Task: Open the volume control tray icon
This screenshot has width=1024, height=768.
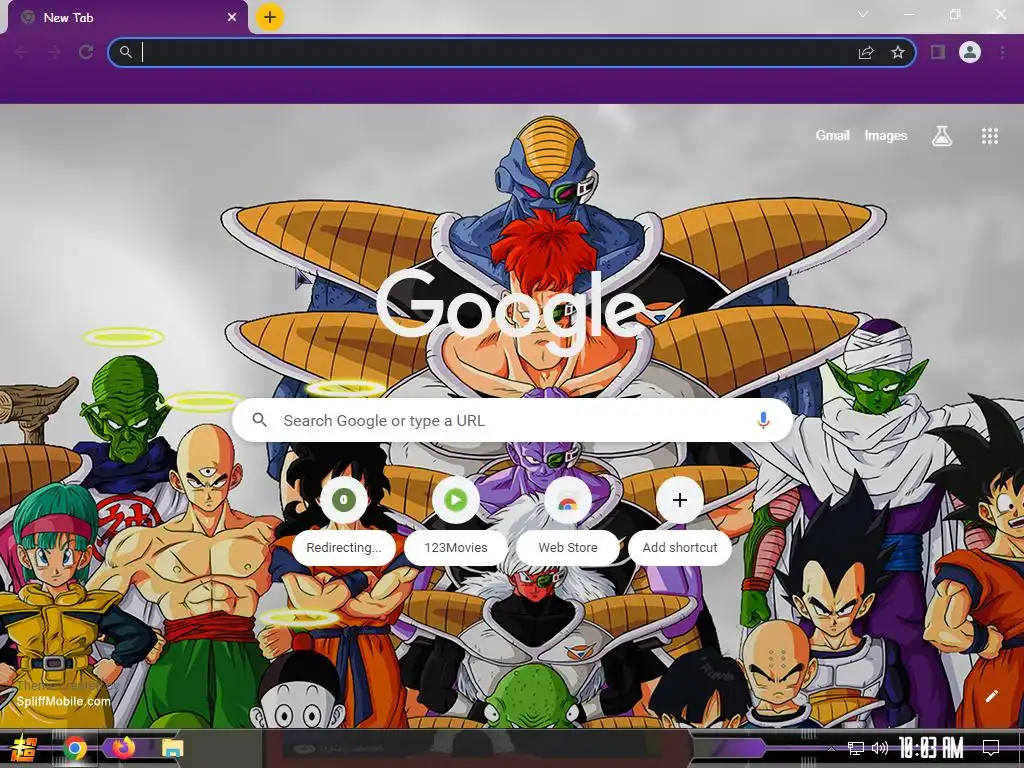Action: [x=880, y=748]
